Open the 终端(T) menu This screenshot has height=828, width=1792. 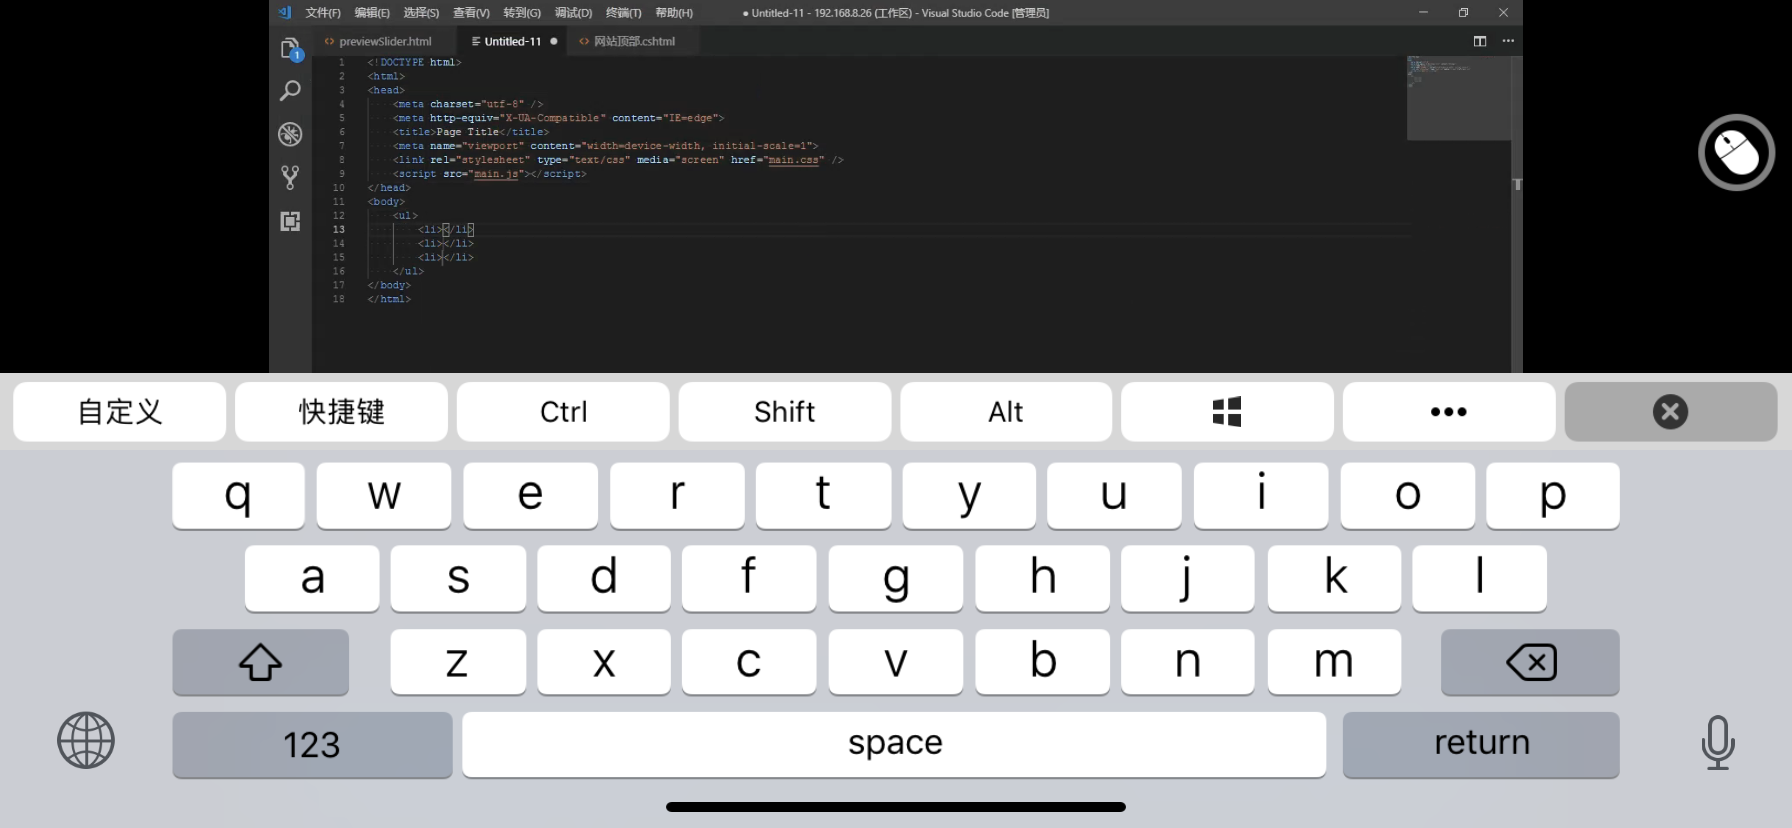point(623,13)
